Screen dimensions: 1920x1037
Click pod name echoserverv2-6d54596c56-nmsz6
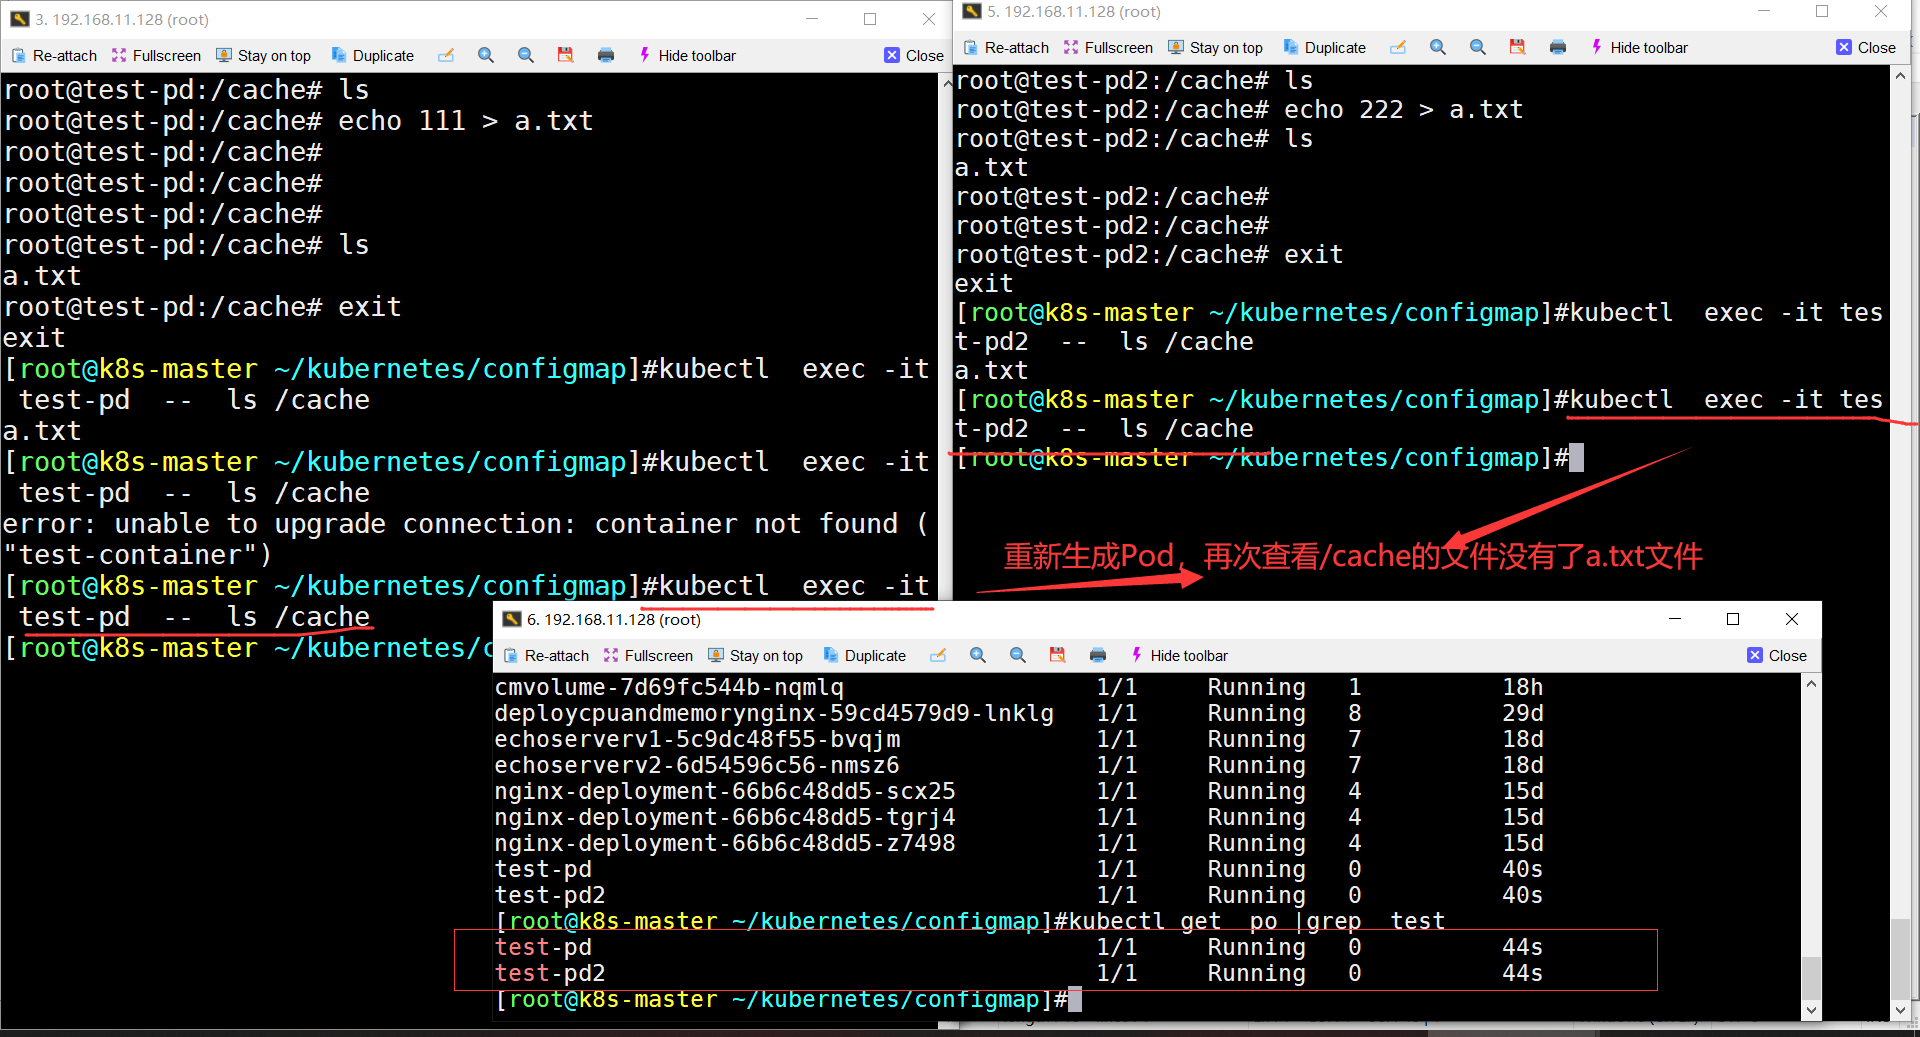[697, 765]
